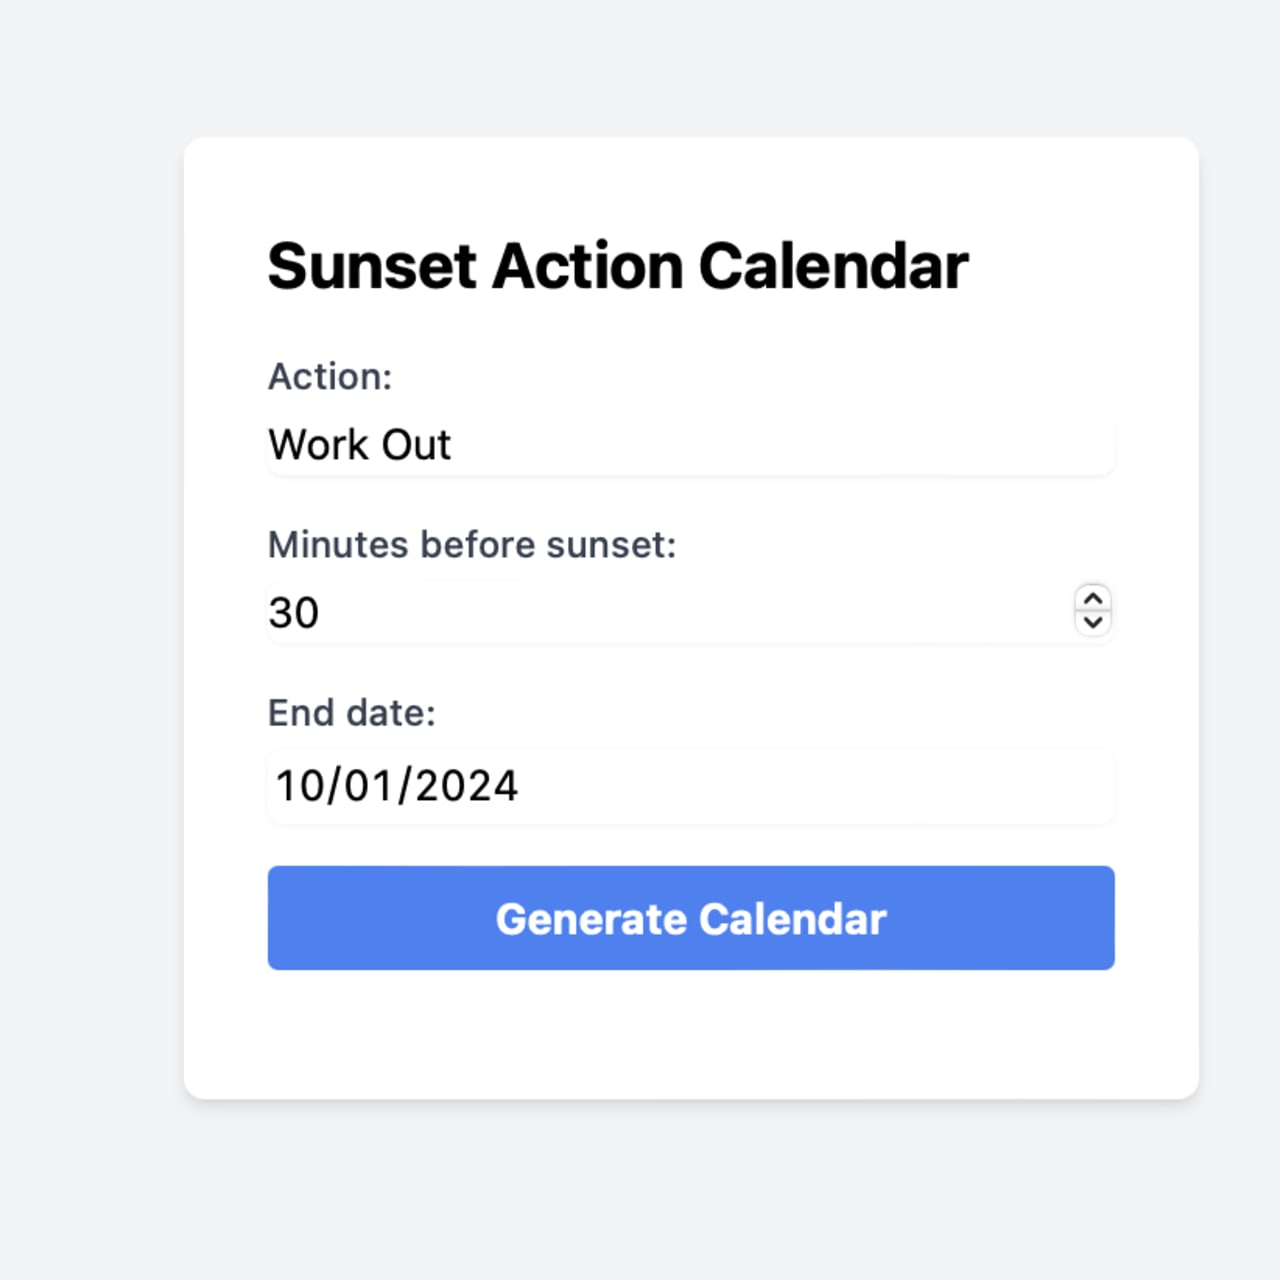This screenshot has height=1280, width=1280.
Task: Click the Minutes before sunset number field
Action: click(x=600, y=611)
